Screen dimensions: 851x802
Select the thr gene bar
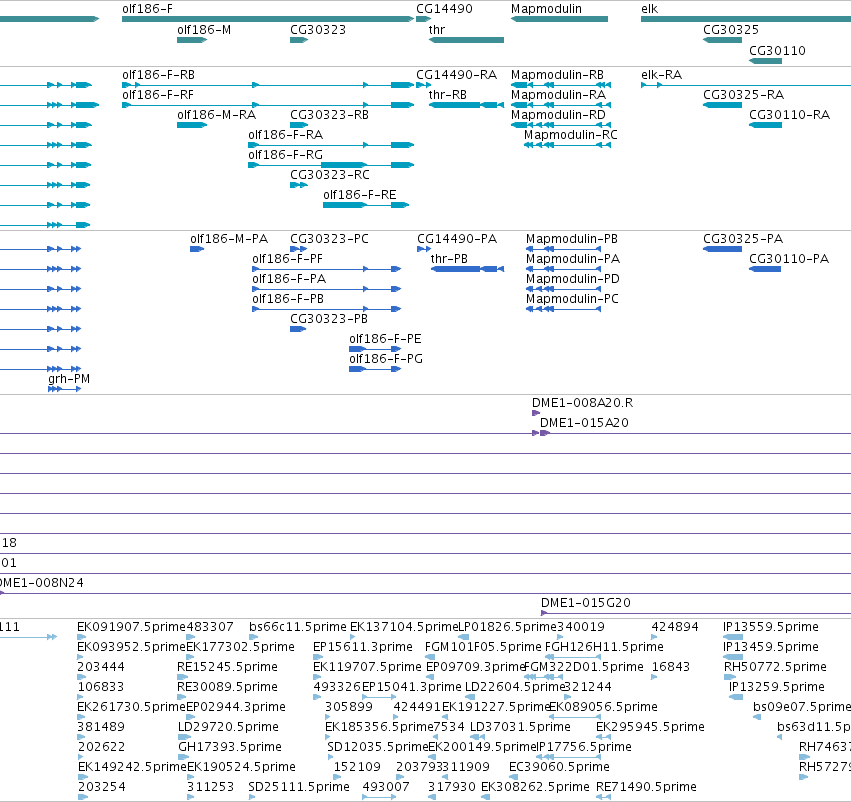[466, 40]
